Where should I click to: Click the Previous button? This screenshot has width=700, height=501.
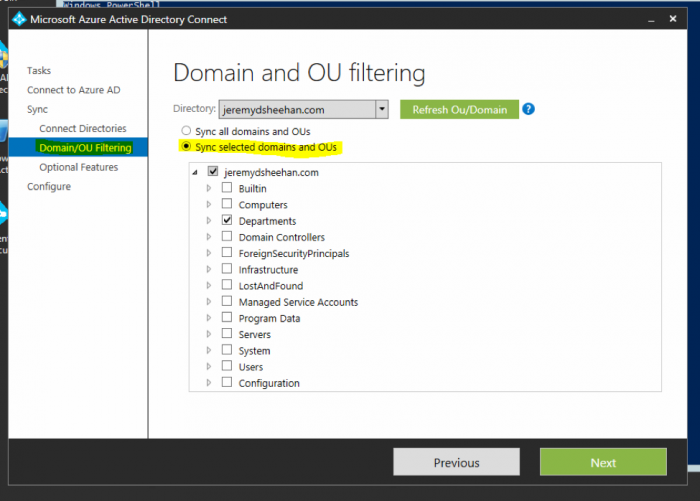coord(456,462)
